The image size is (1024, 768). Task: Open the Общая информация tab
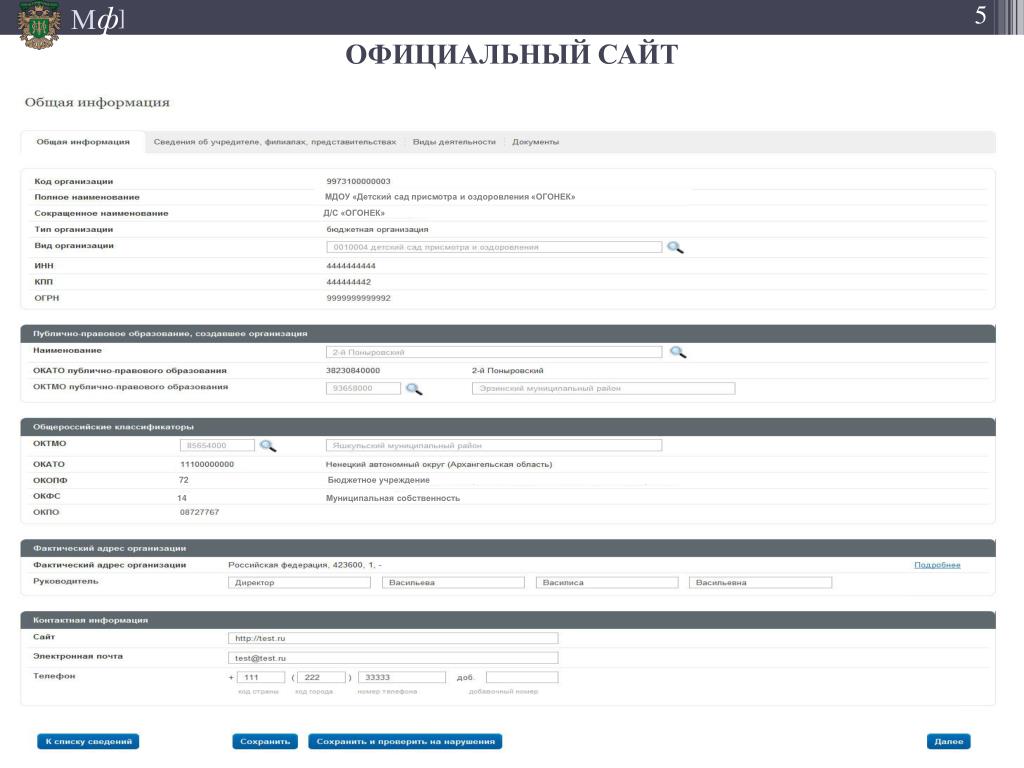tap(83, 142)
